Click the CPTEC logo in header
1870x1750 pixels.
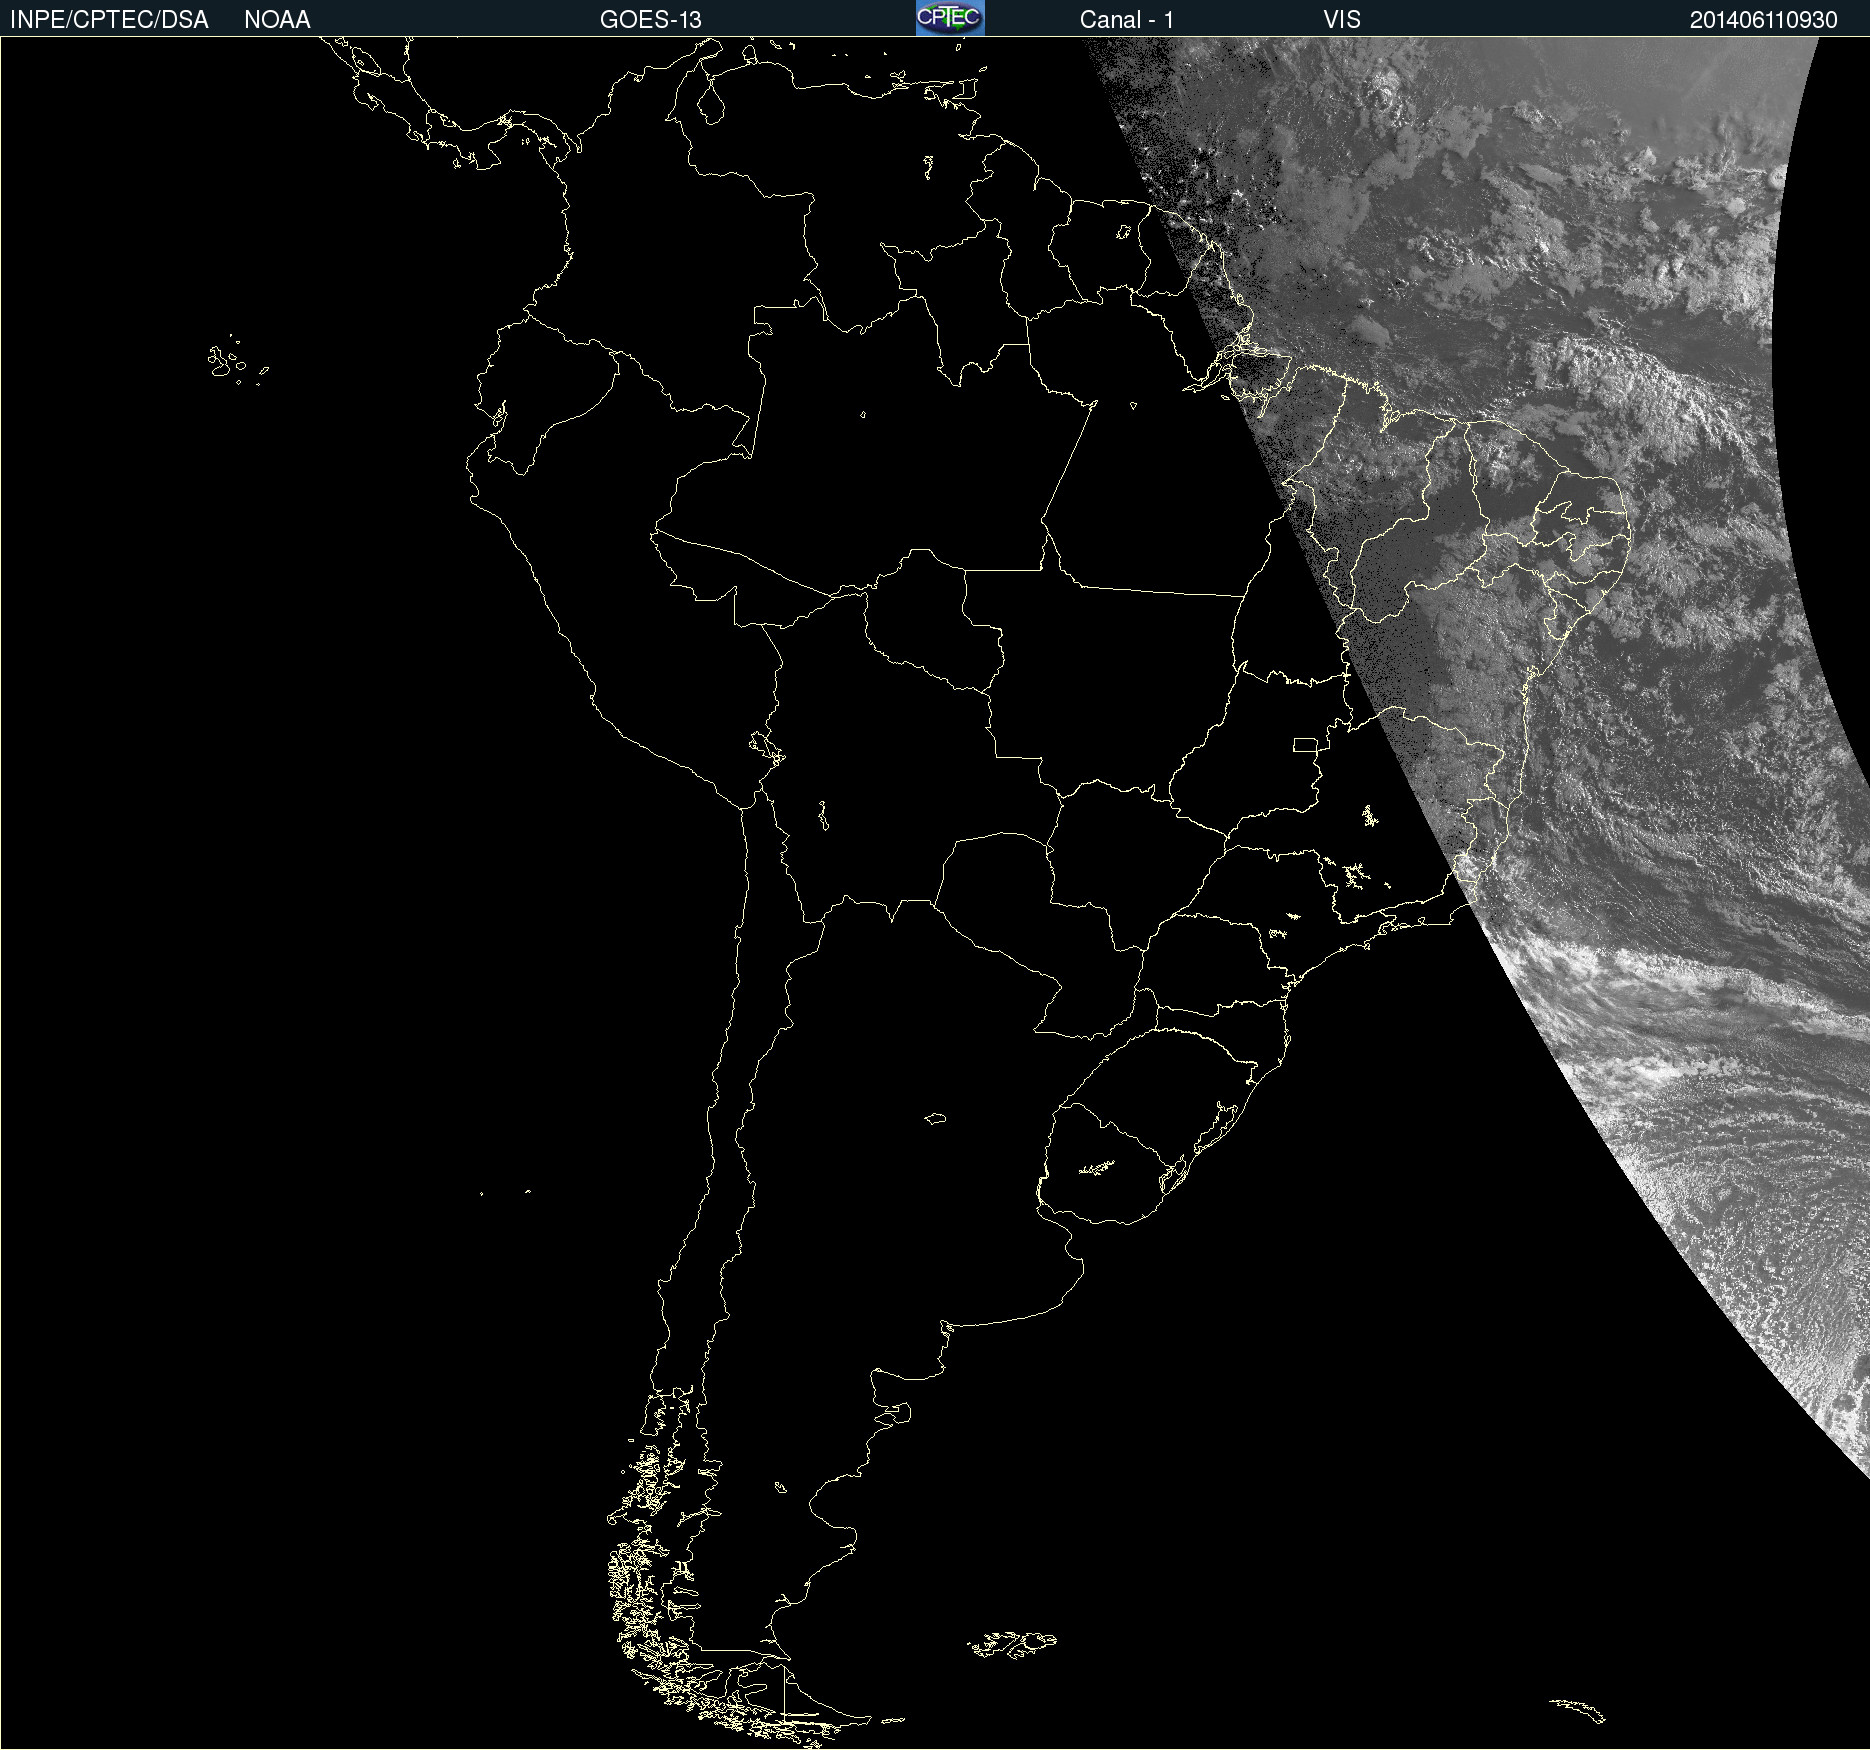pos(950,18)
